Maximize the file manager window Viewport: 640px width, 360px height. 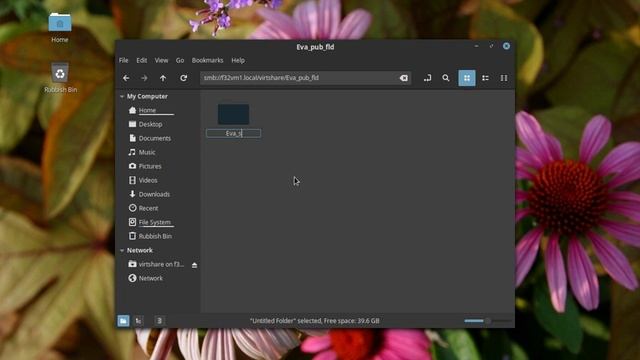[x=491, y=46]
